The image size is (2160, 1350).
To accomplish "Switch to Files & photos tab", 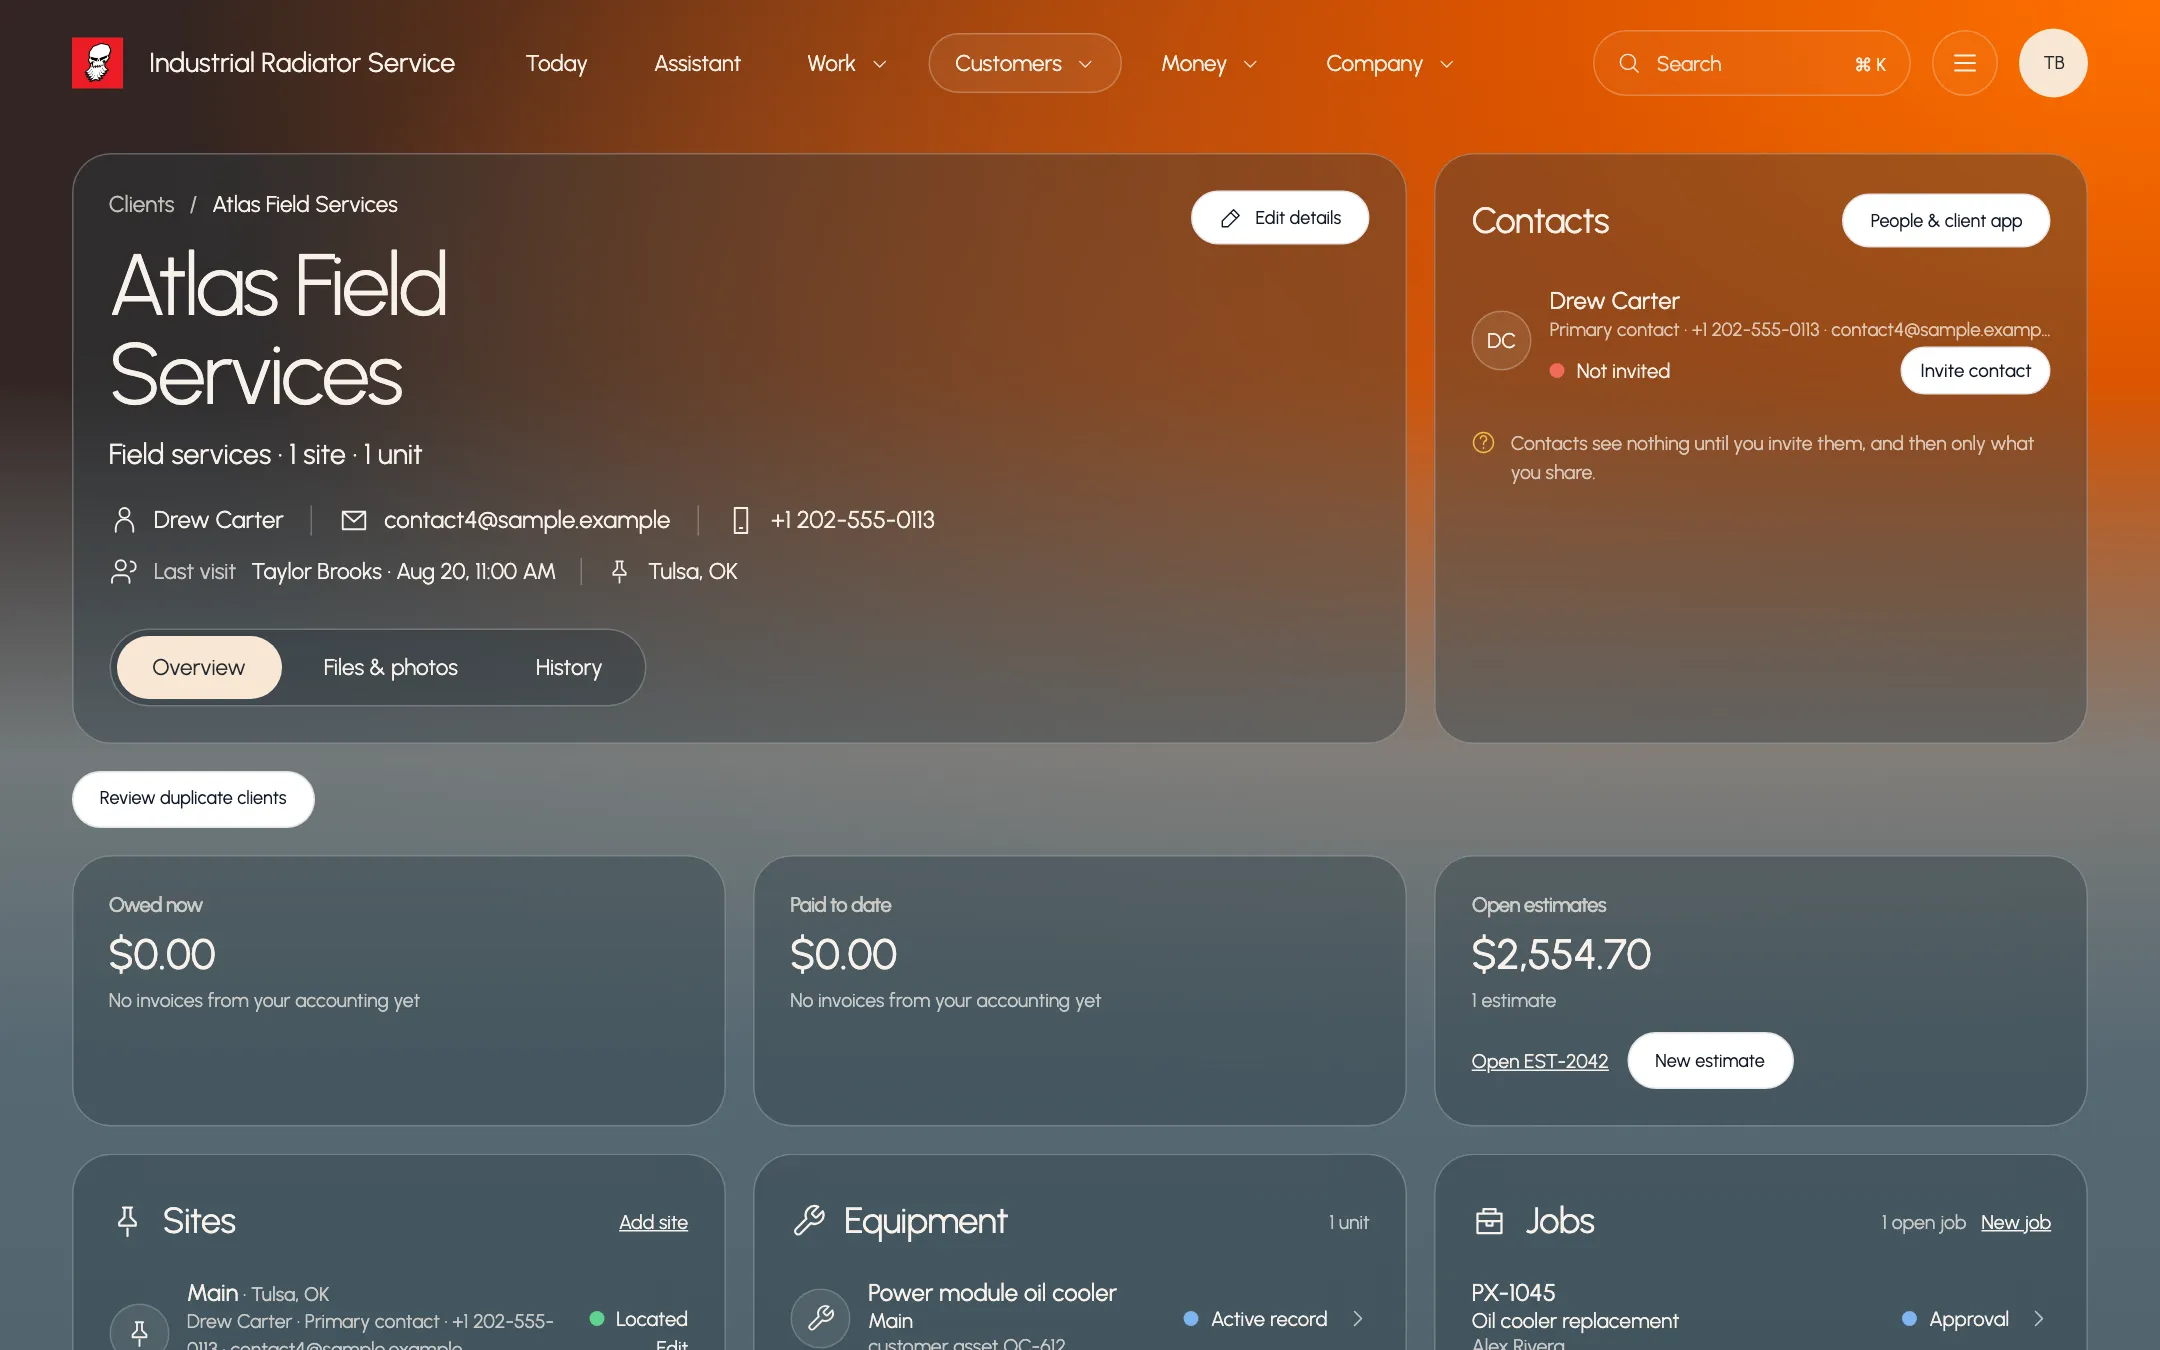I will tap(390, 667).
